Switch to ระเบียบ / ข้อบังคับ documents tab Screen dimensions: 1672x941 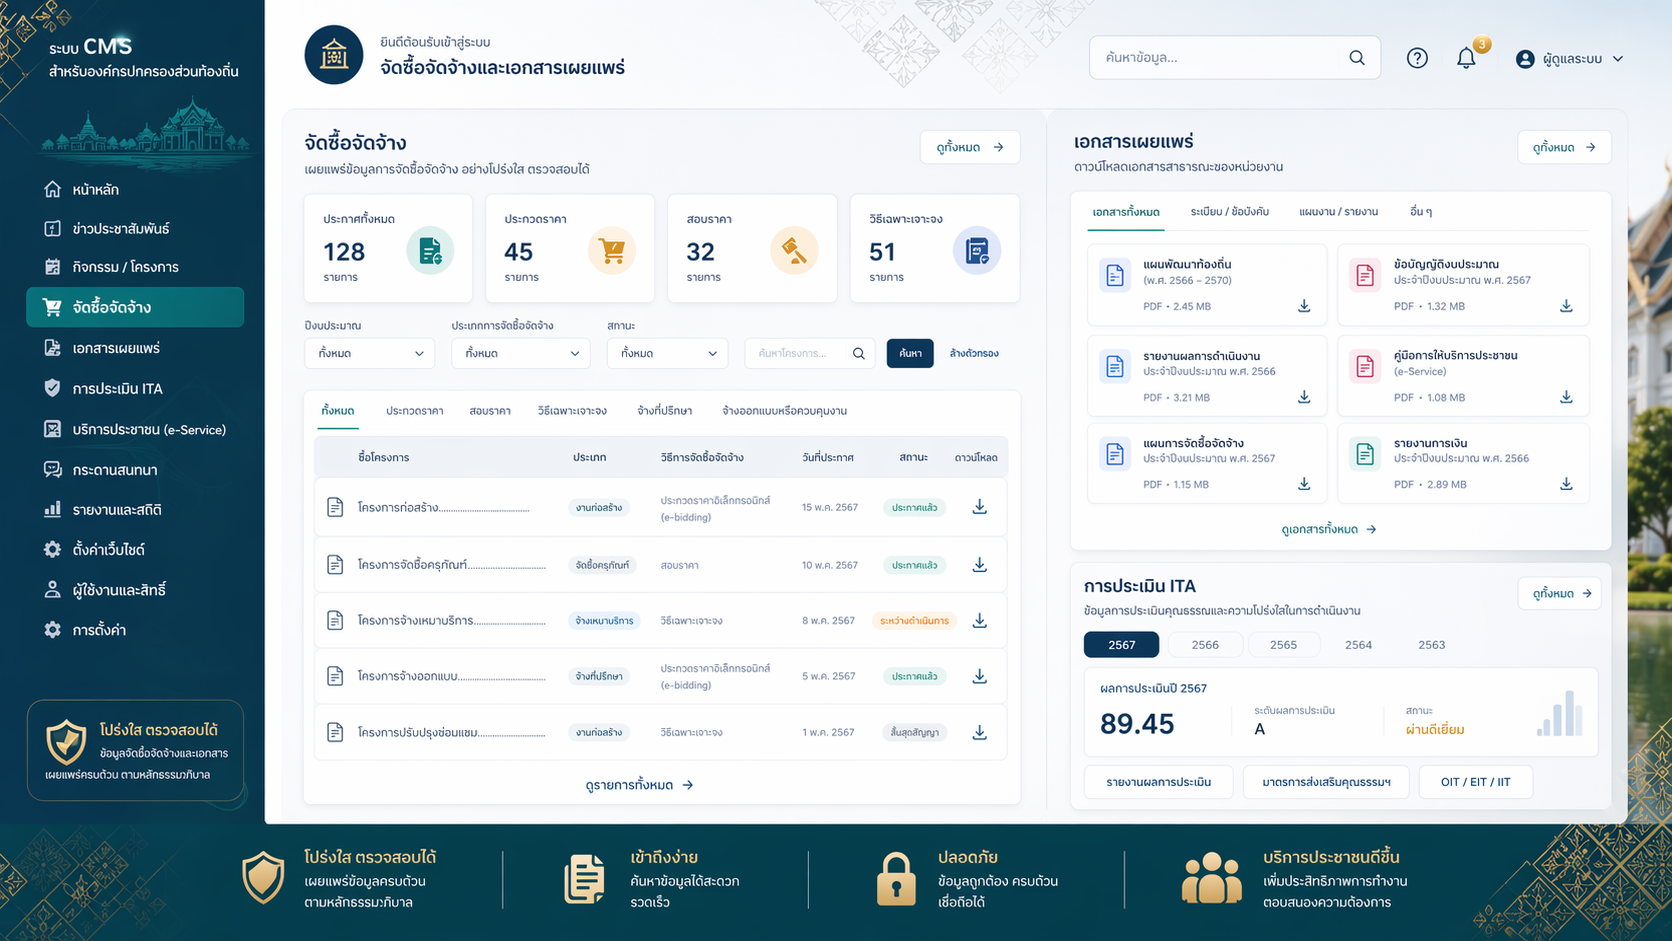point(1229,212)
